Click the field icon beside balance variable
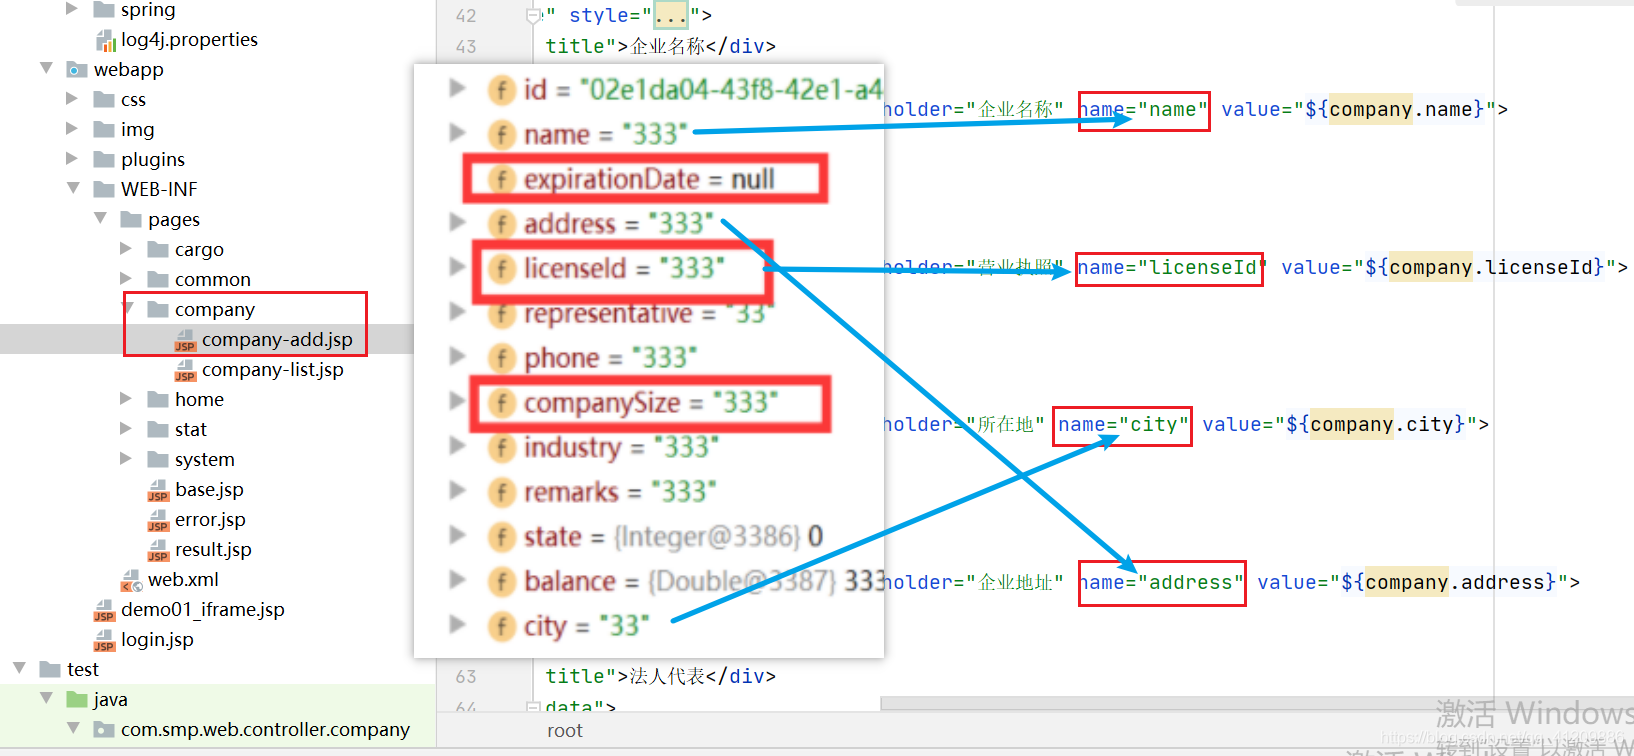Viewport: 1634px width, 756px height. 502,581
